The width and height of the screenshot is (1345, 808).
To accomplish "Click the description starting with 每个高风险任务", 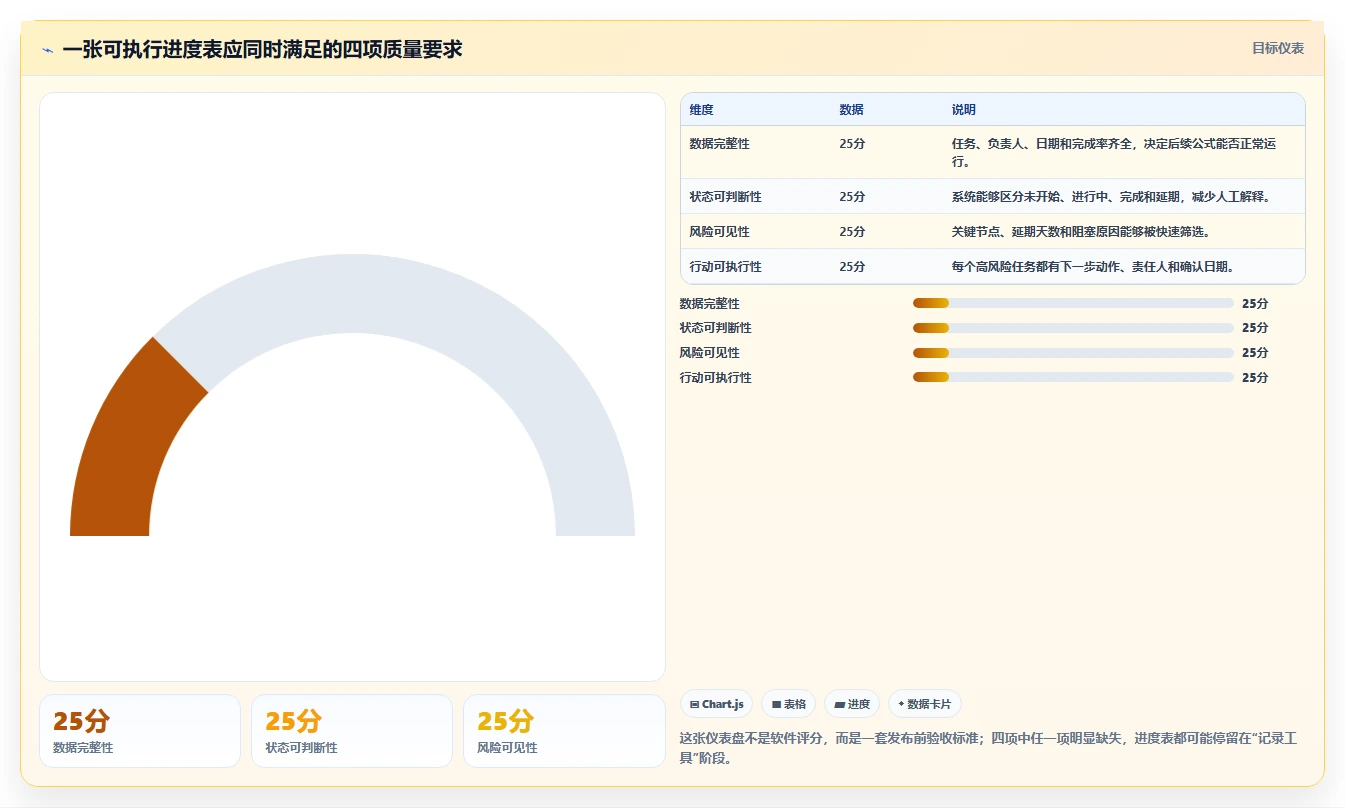I will [1093, 267].
